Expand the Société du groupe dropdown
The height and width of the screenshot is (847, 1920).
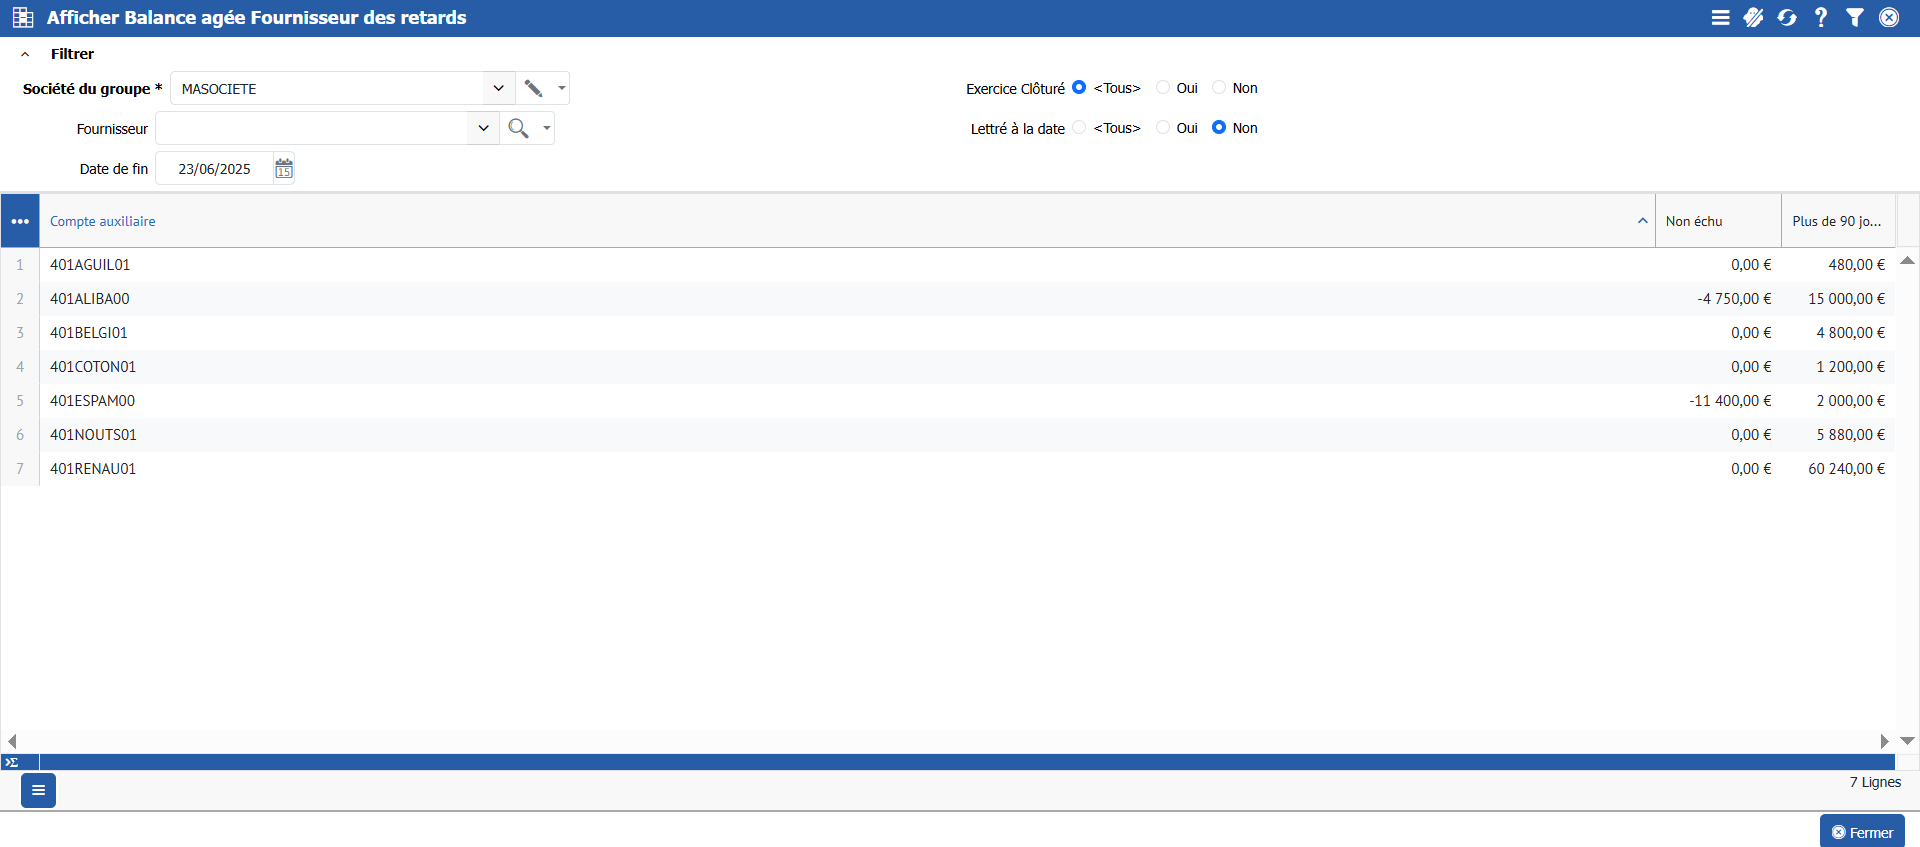tap(498, 89)
